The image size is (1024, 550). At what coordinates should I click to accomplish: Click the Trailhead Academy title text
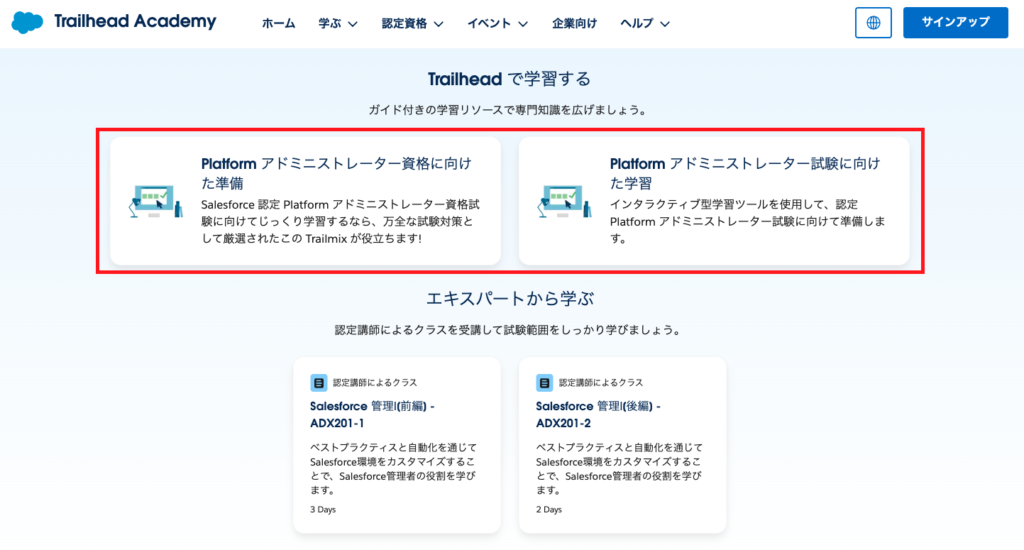click(x=135, y=22)
